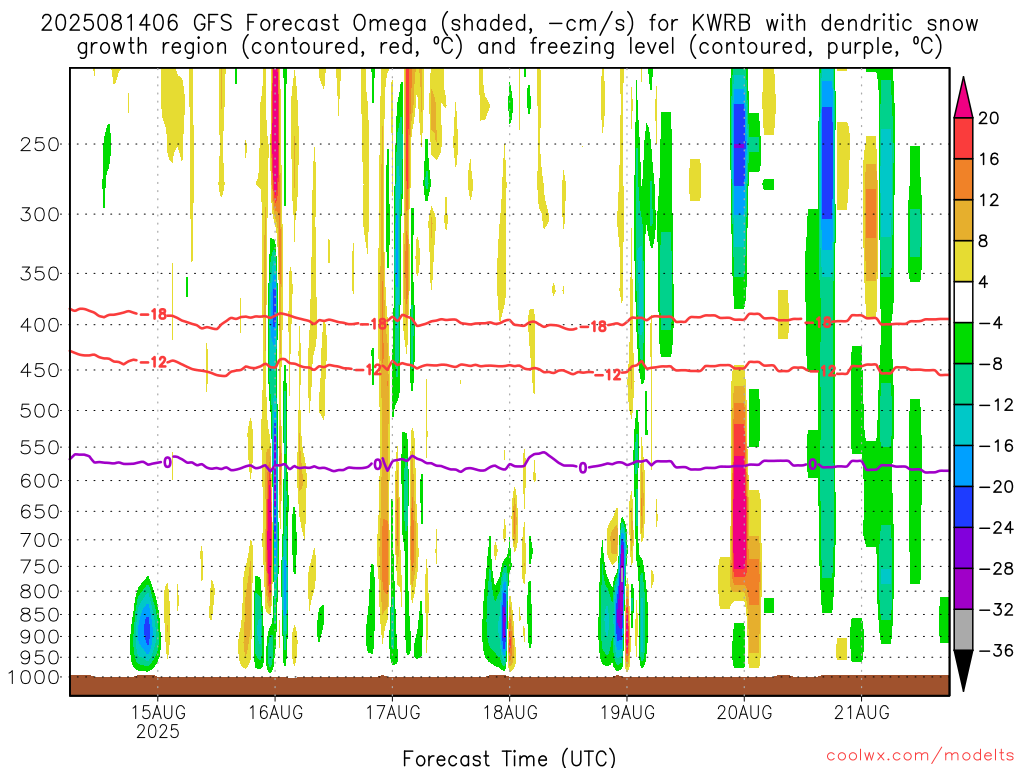
Task: Click the 2025 year label under 15AUG
Action: click(x=158, y=731)
